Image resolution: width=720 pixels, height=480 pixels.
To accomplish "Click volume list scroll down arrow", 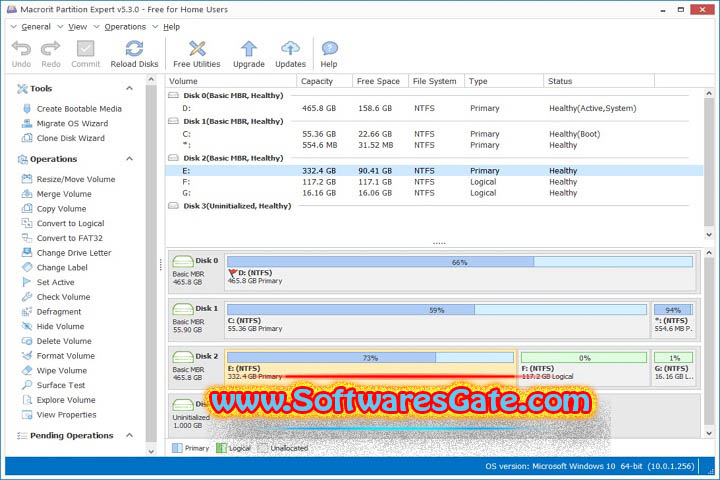I will coord(709,235).
